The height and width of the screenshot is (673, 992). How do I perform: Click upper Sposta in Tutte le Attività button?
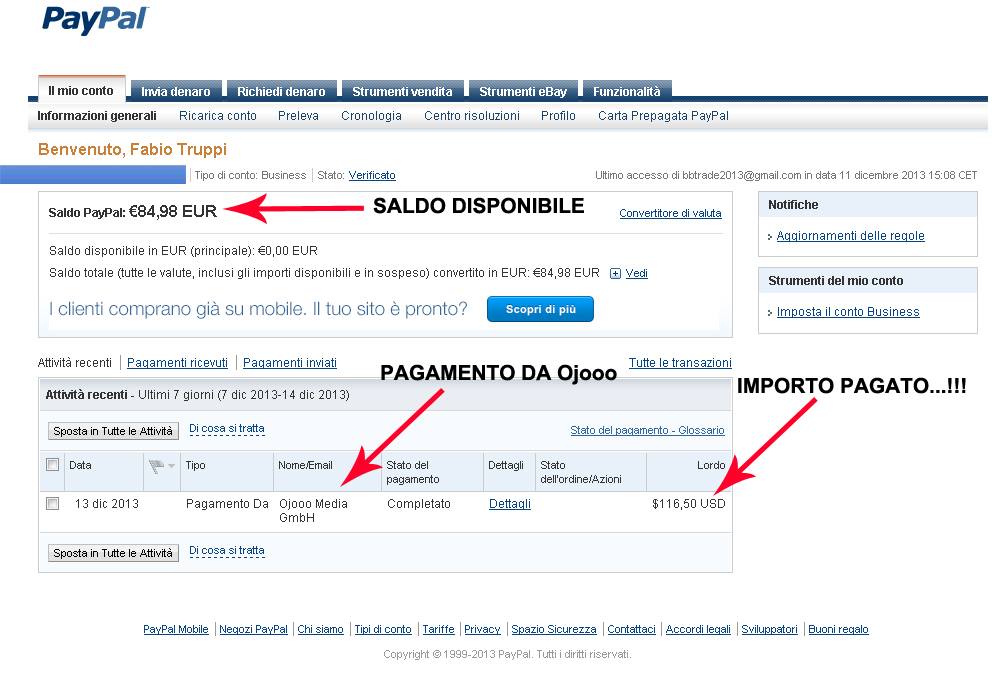[113, 431]
